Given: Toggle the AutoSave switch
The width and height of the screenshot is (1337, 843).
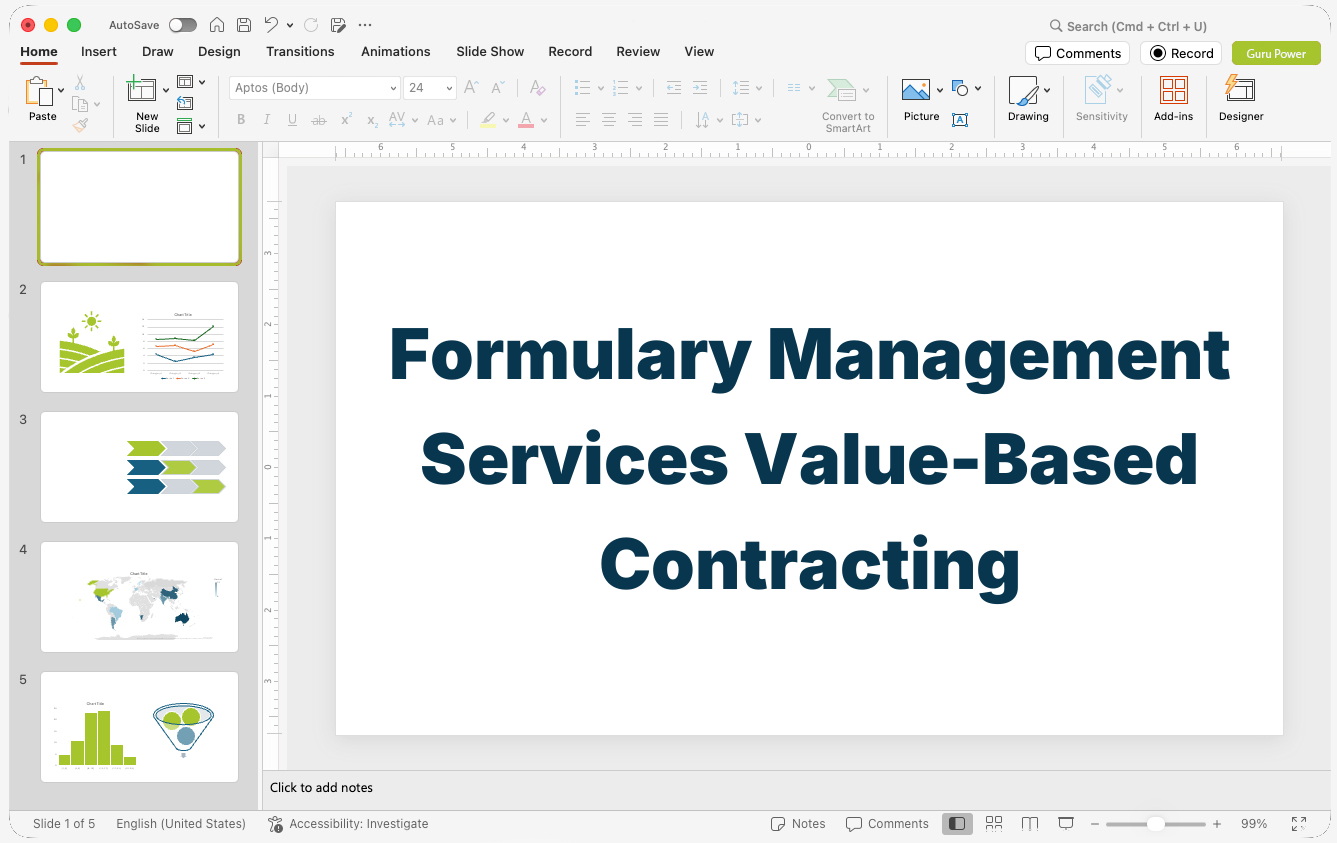Looking at the screenshot, I should [x=183, y=25].
